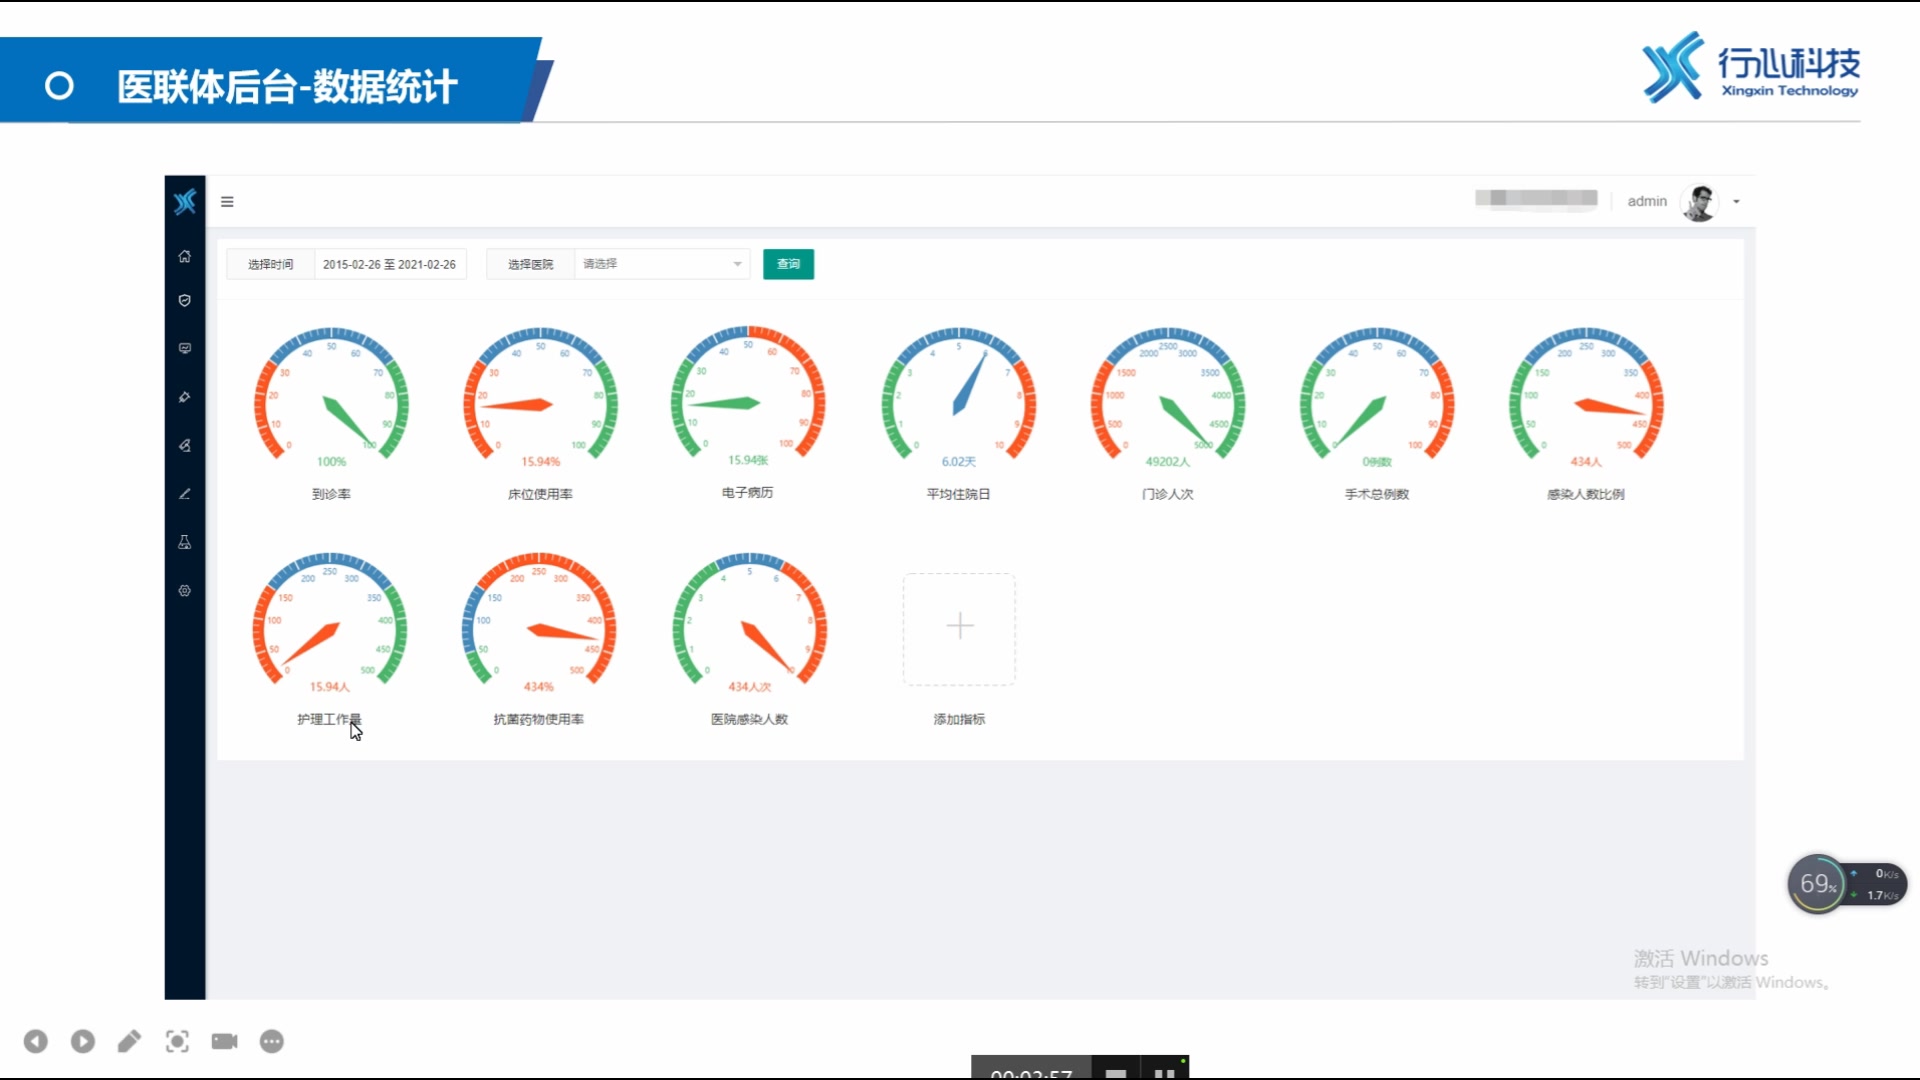Click the 49202人 value text
This screenshot has height=1080, width=1920.
tap(1168, 462)
